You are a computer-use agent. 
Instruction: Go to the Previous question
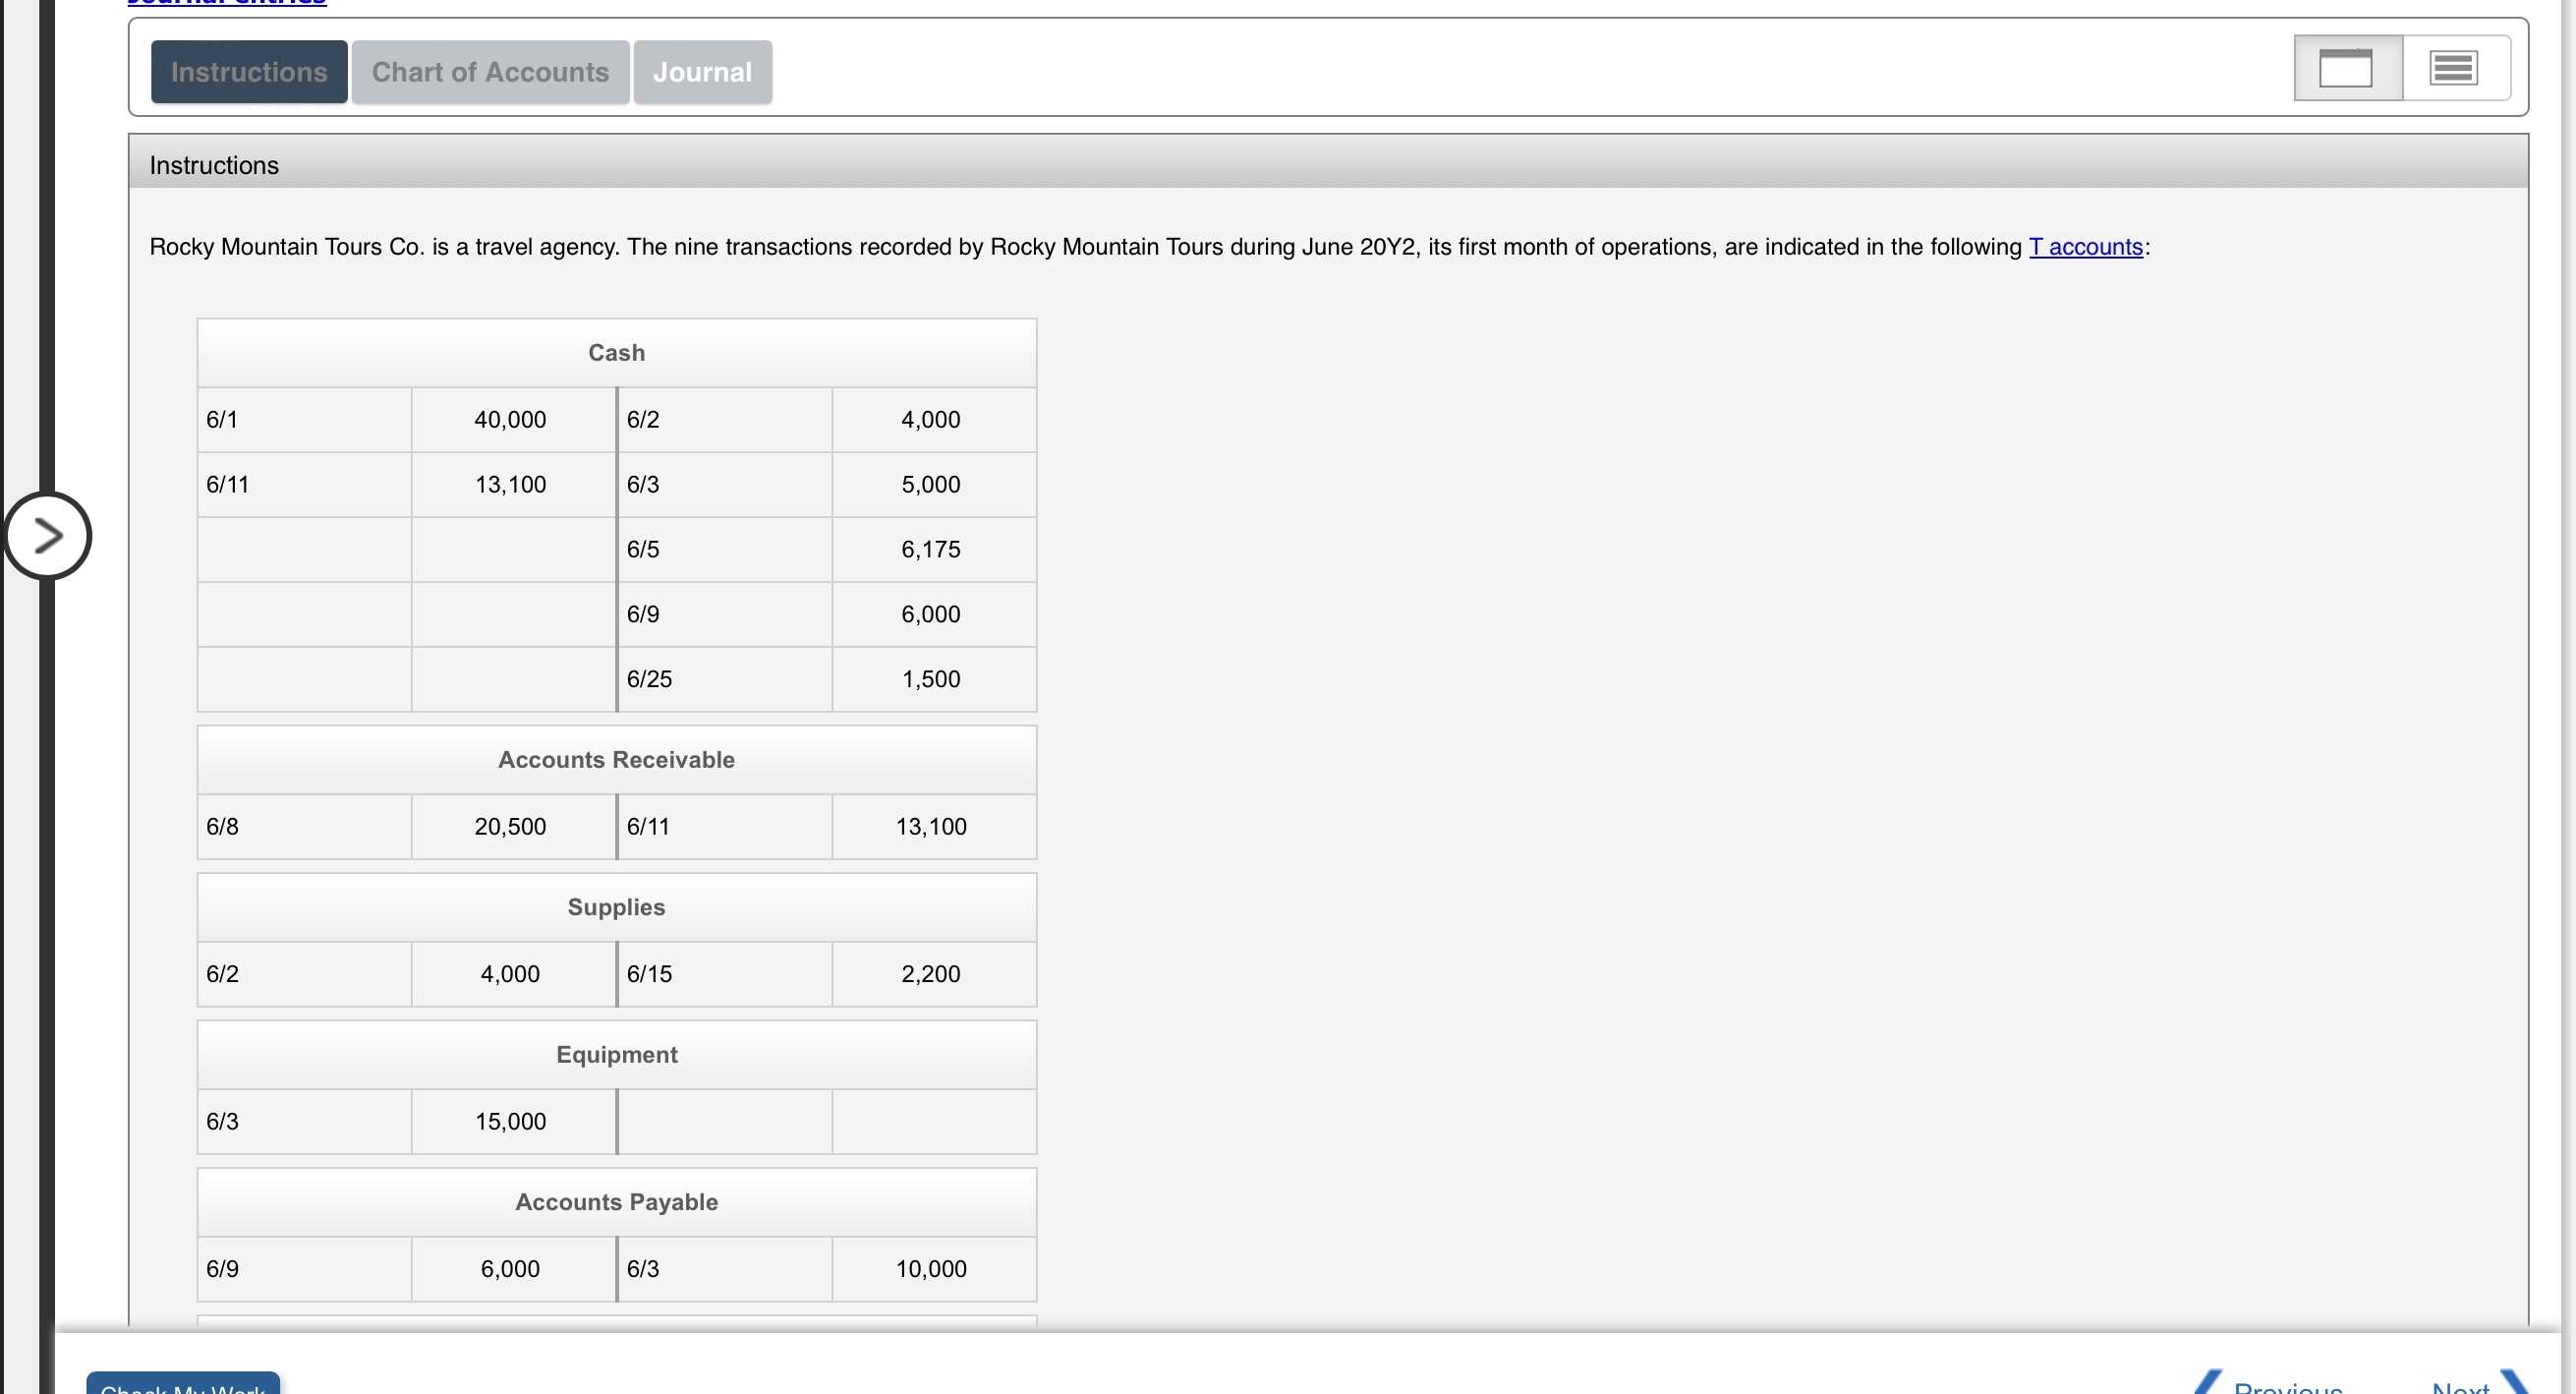[x=2286, y=1386]
